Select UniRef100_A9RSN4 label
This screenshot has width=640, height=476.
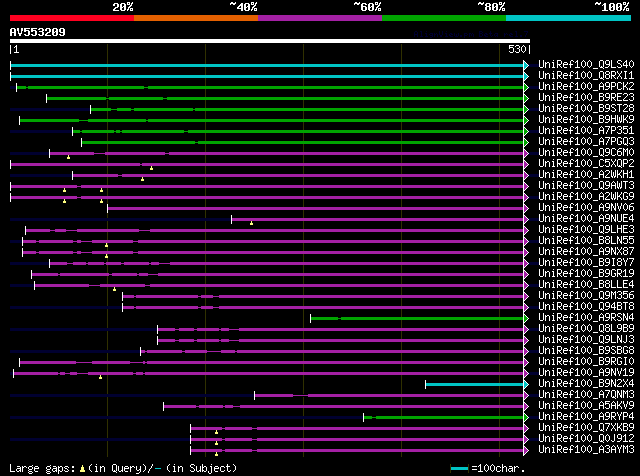586,318
